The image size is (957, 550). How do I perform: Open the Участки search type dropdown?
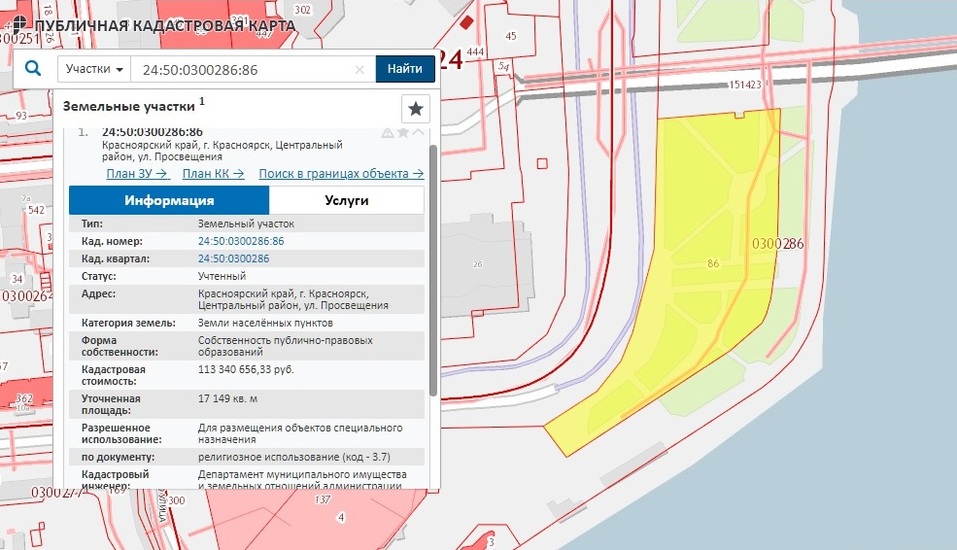click(x=95, y=69)
